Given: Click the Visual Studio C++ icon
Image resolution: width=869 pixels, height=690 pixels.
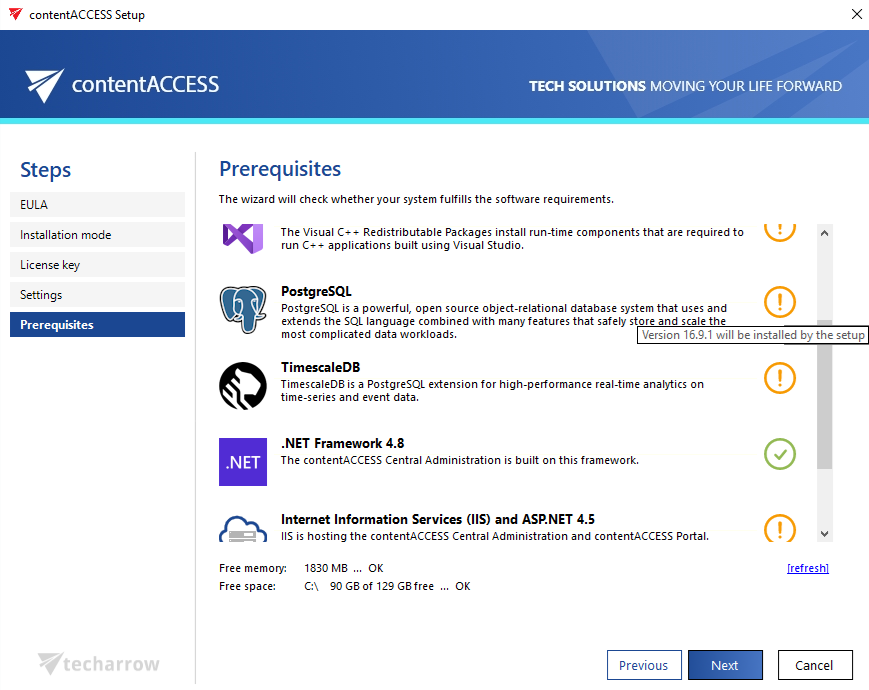Looking at the screenshot, I should 243,236.
